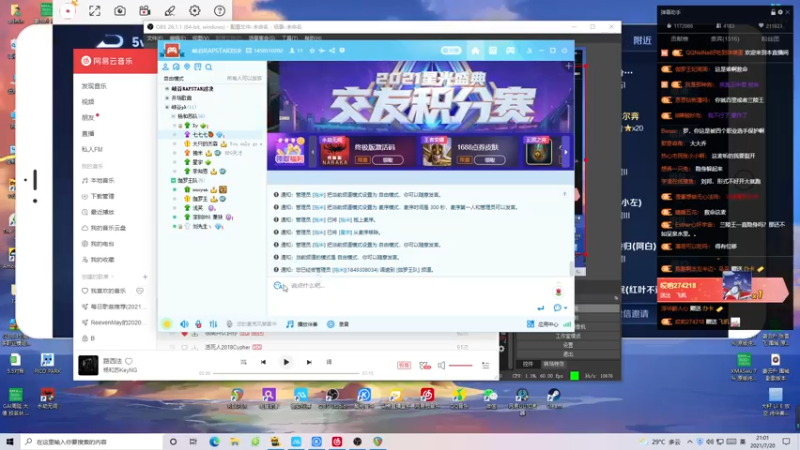Favorite the channel with the star icon
This screenshot has width=800, height=450.
click(x=312, y=51)
